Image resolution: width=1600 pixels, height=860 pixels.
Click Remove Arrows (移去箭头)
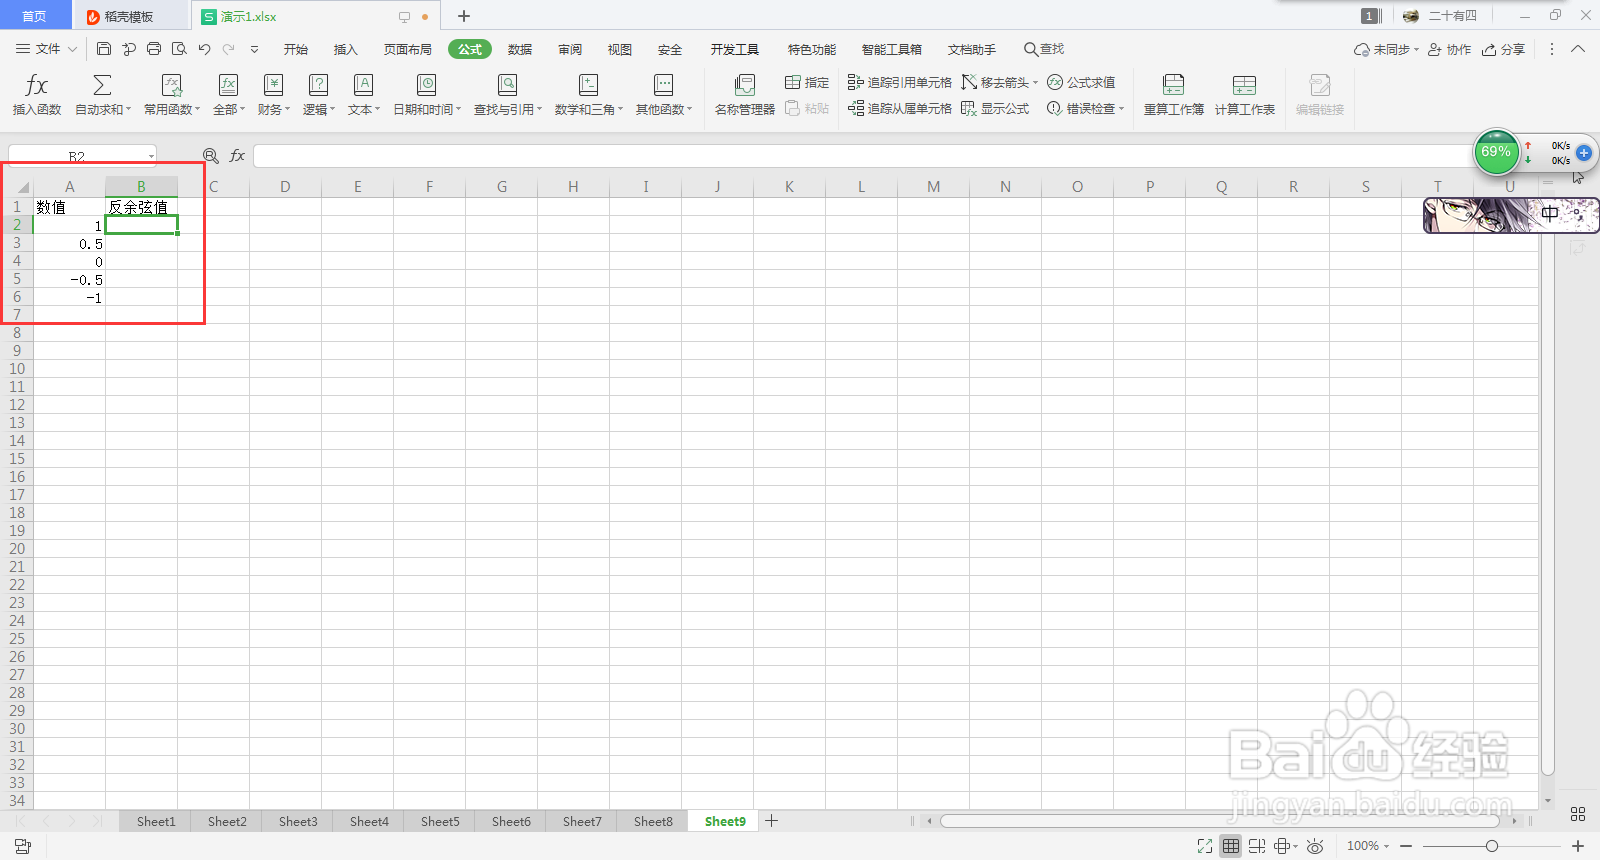999,82
